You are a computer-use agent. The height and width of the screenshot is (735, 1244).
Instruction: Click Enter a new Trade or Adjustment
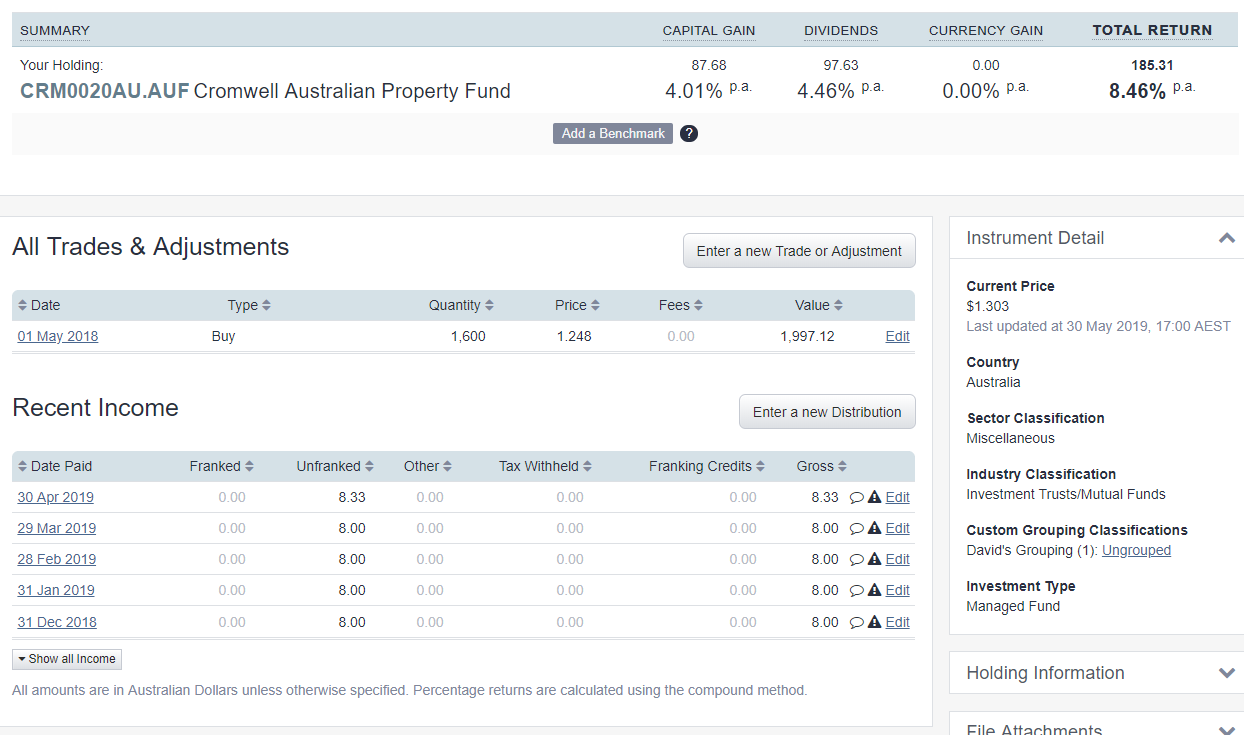click(798, 250)
